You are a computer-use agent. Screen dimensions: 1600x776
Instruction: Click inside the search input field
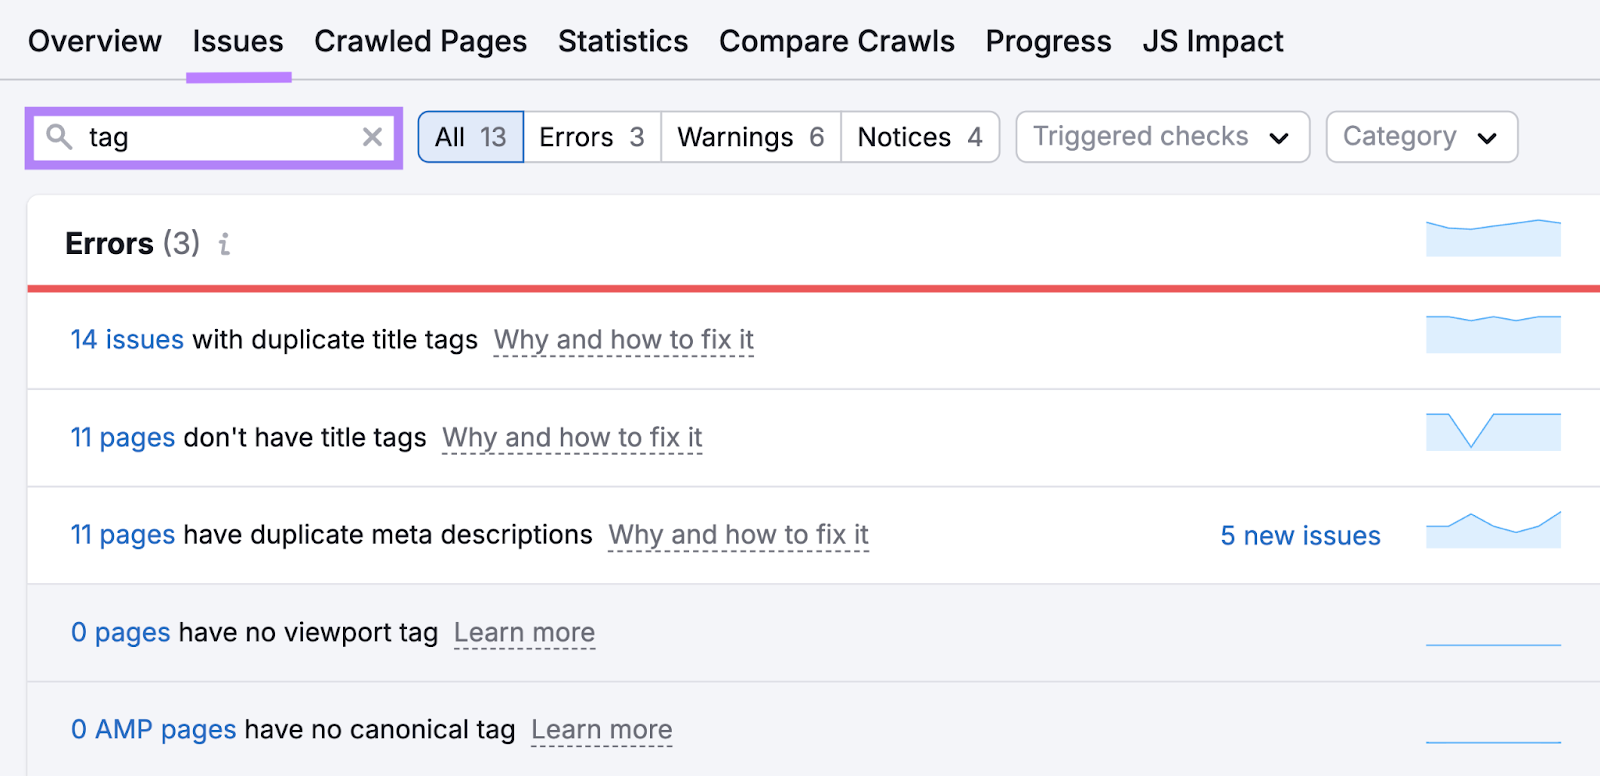200,138
